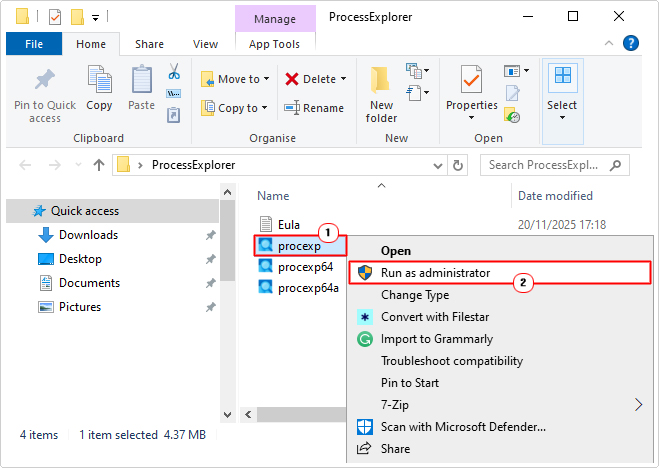Screen dimensions: 659x468
Task: Click the Cut scissors icon
Action: [174, 71]
